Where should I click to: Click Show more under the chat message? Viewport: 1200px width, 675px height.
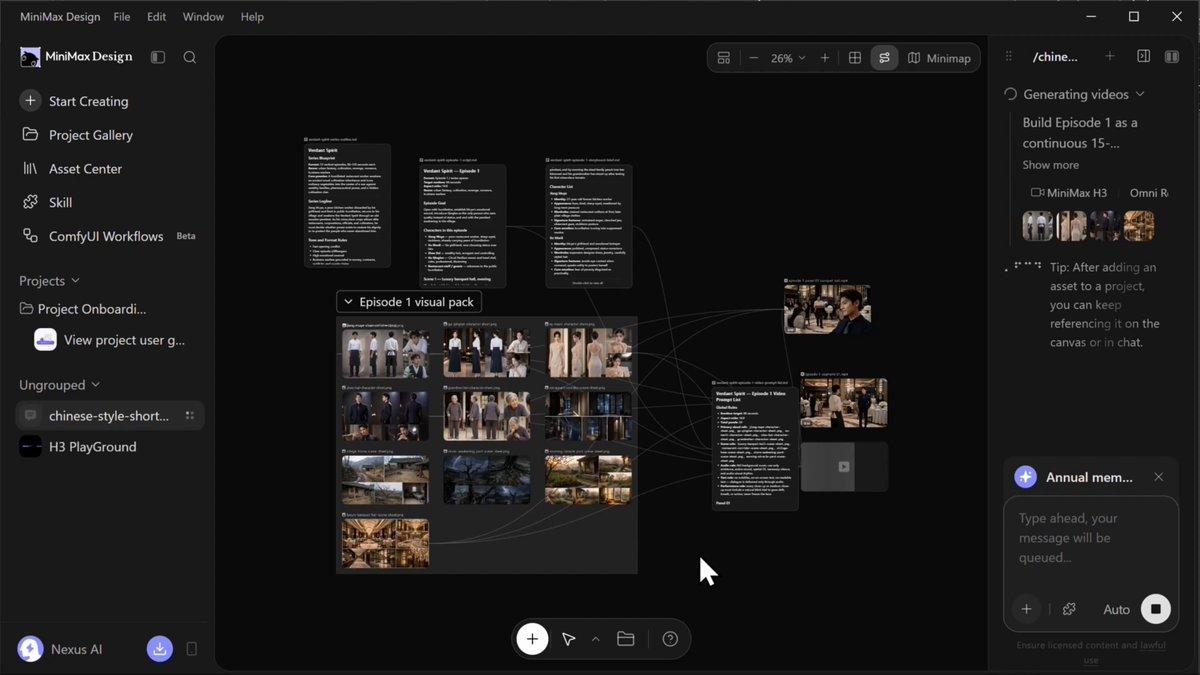pos(1050,165)
